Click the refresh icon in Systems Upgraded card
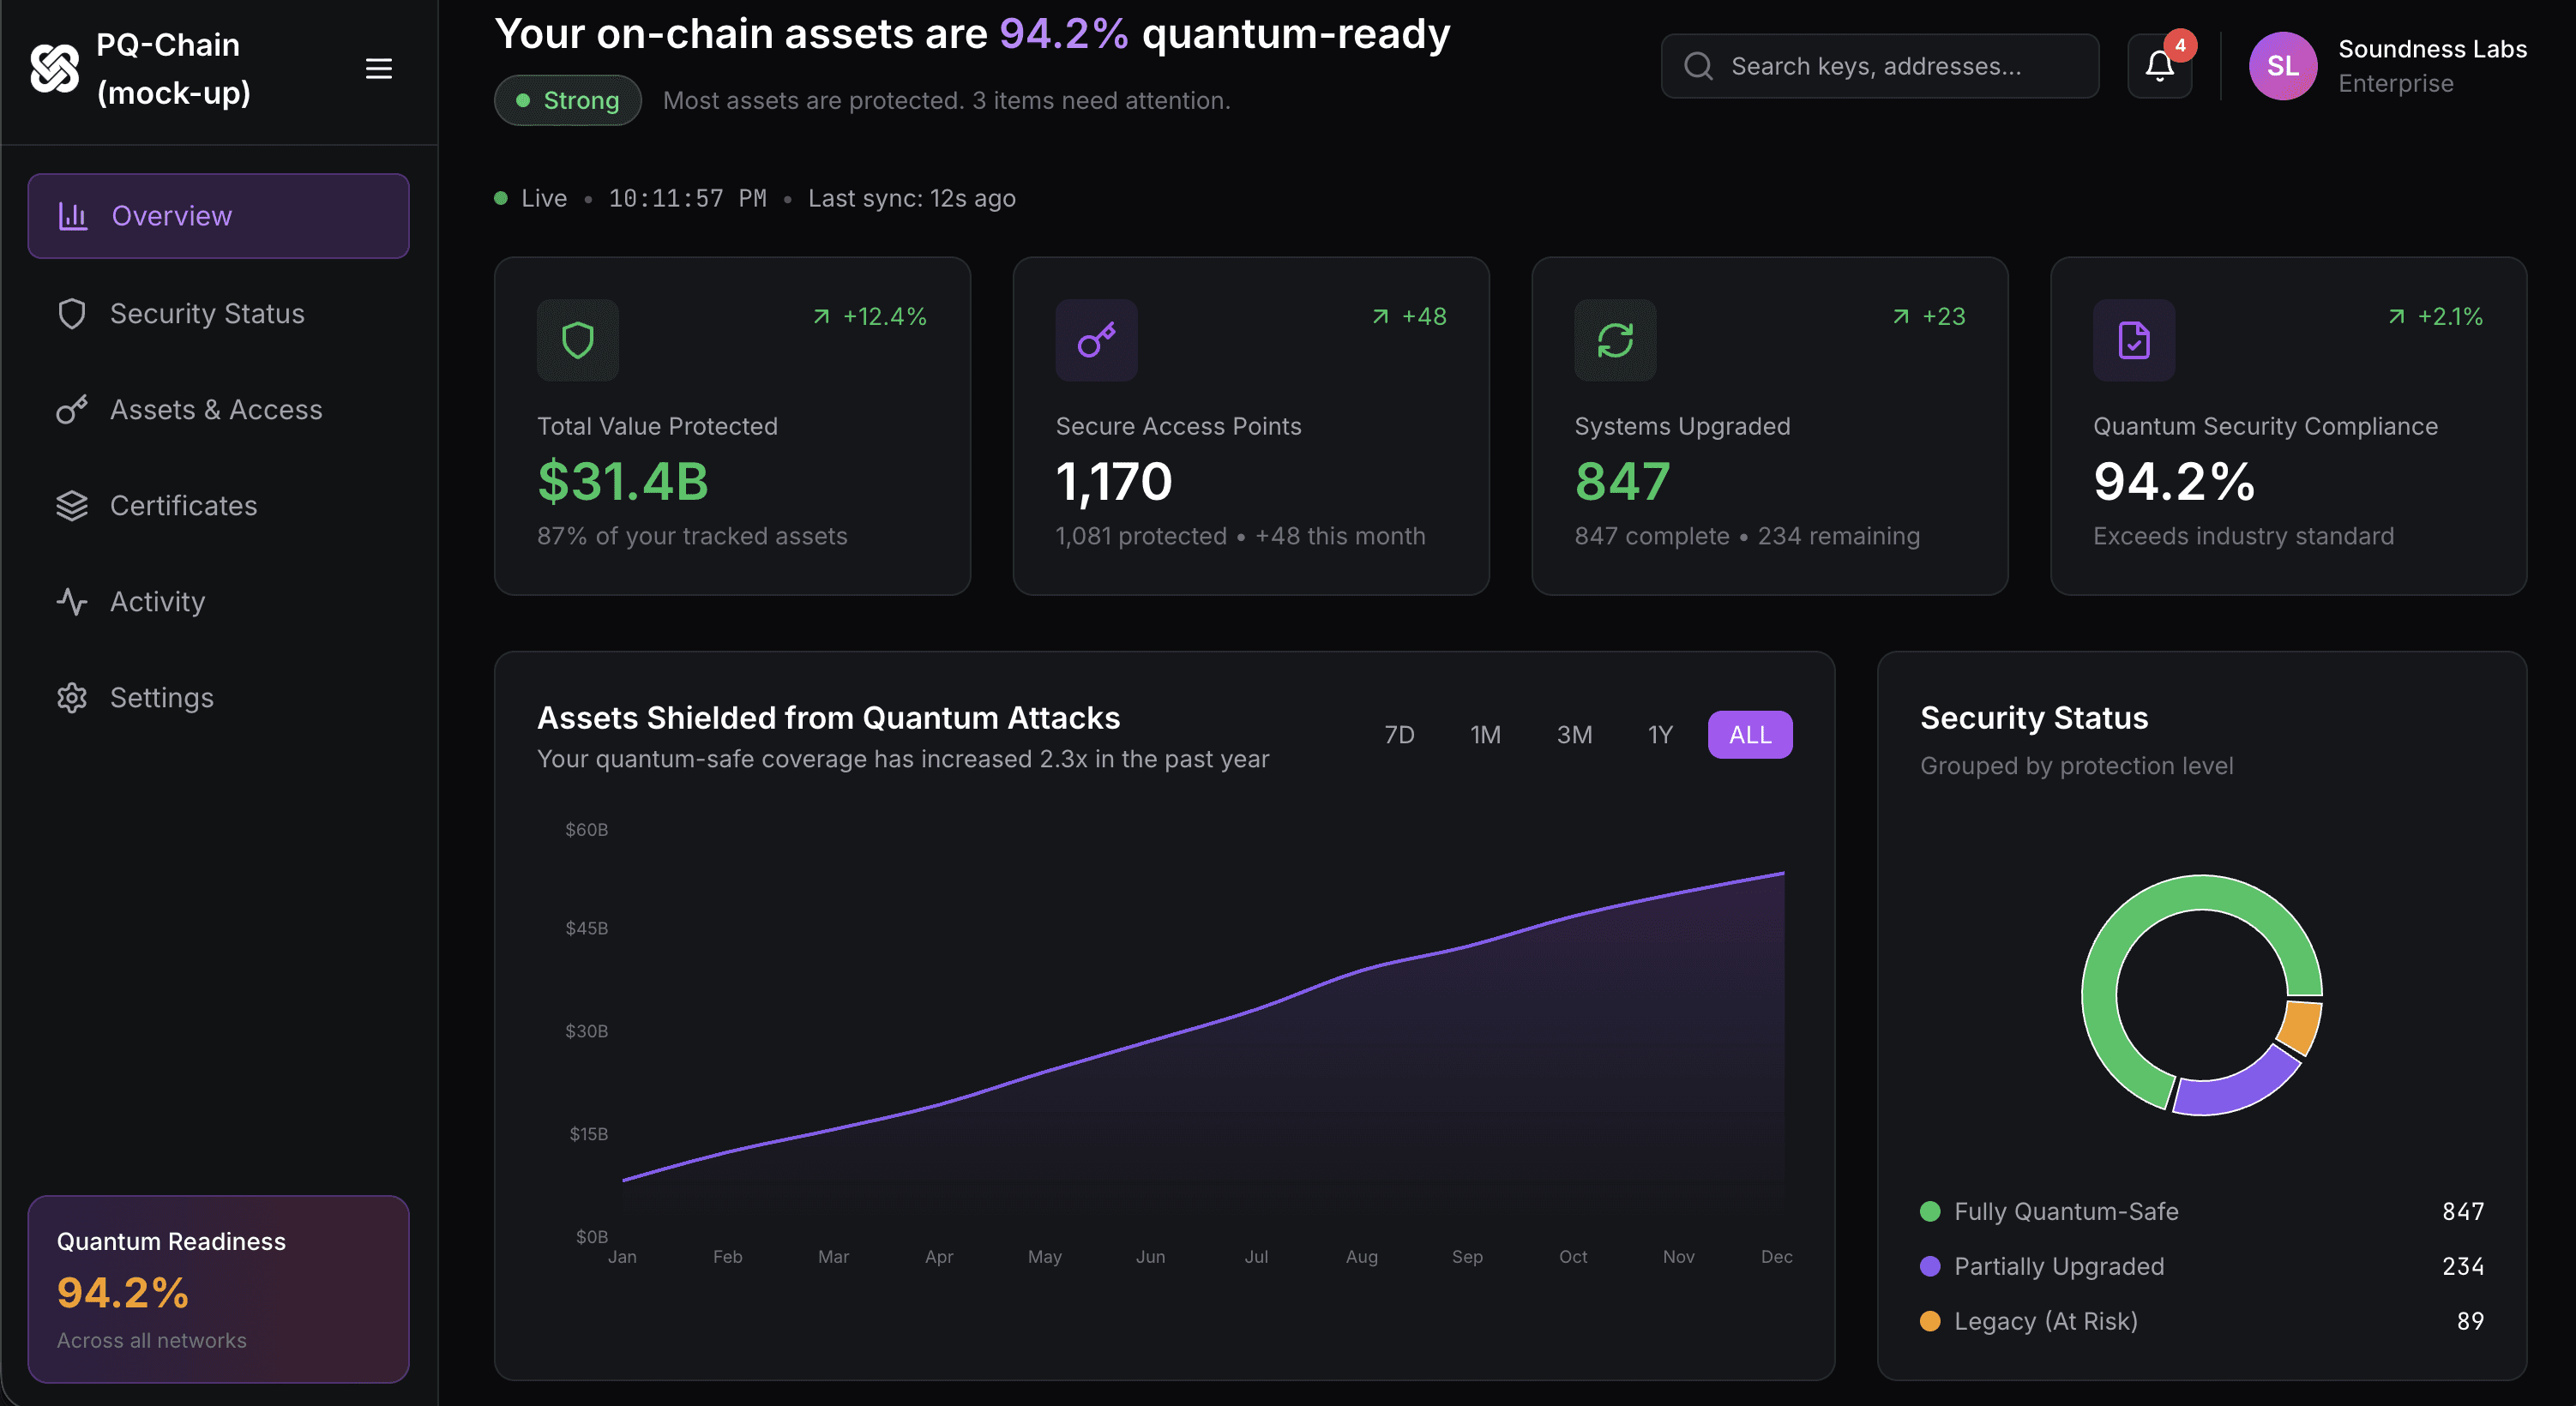 click(x=1615, y=340)
